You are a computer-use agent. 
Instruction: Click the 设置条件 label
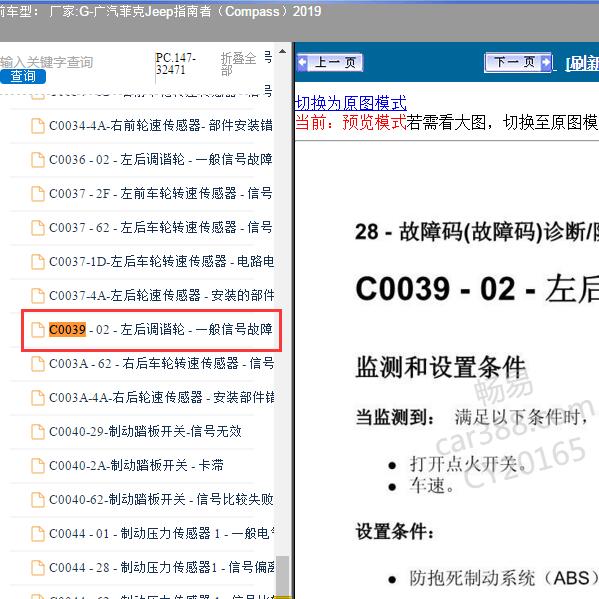point(395,531)
